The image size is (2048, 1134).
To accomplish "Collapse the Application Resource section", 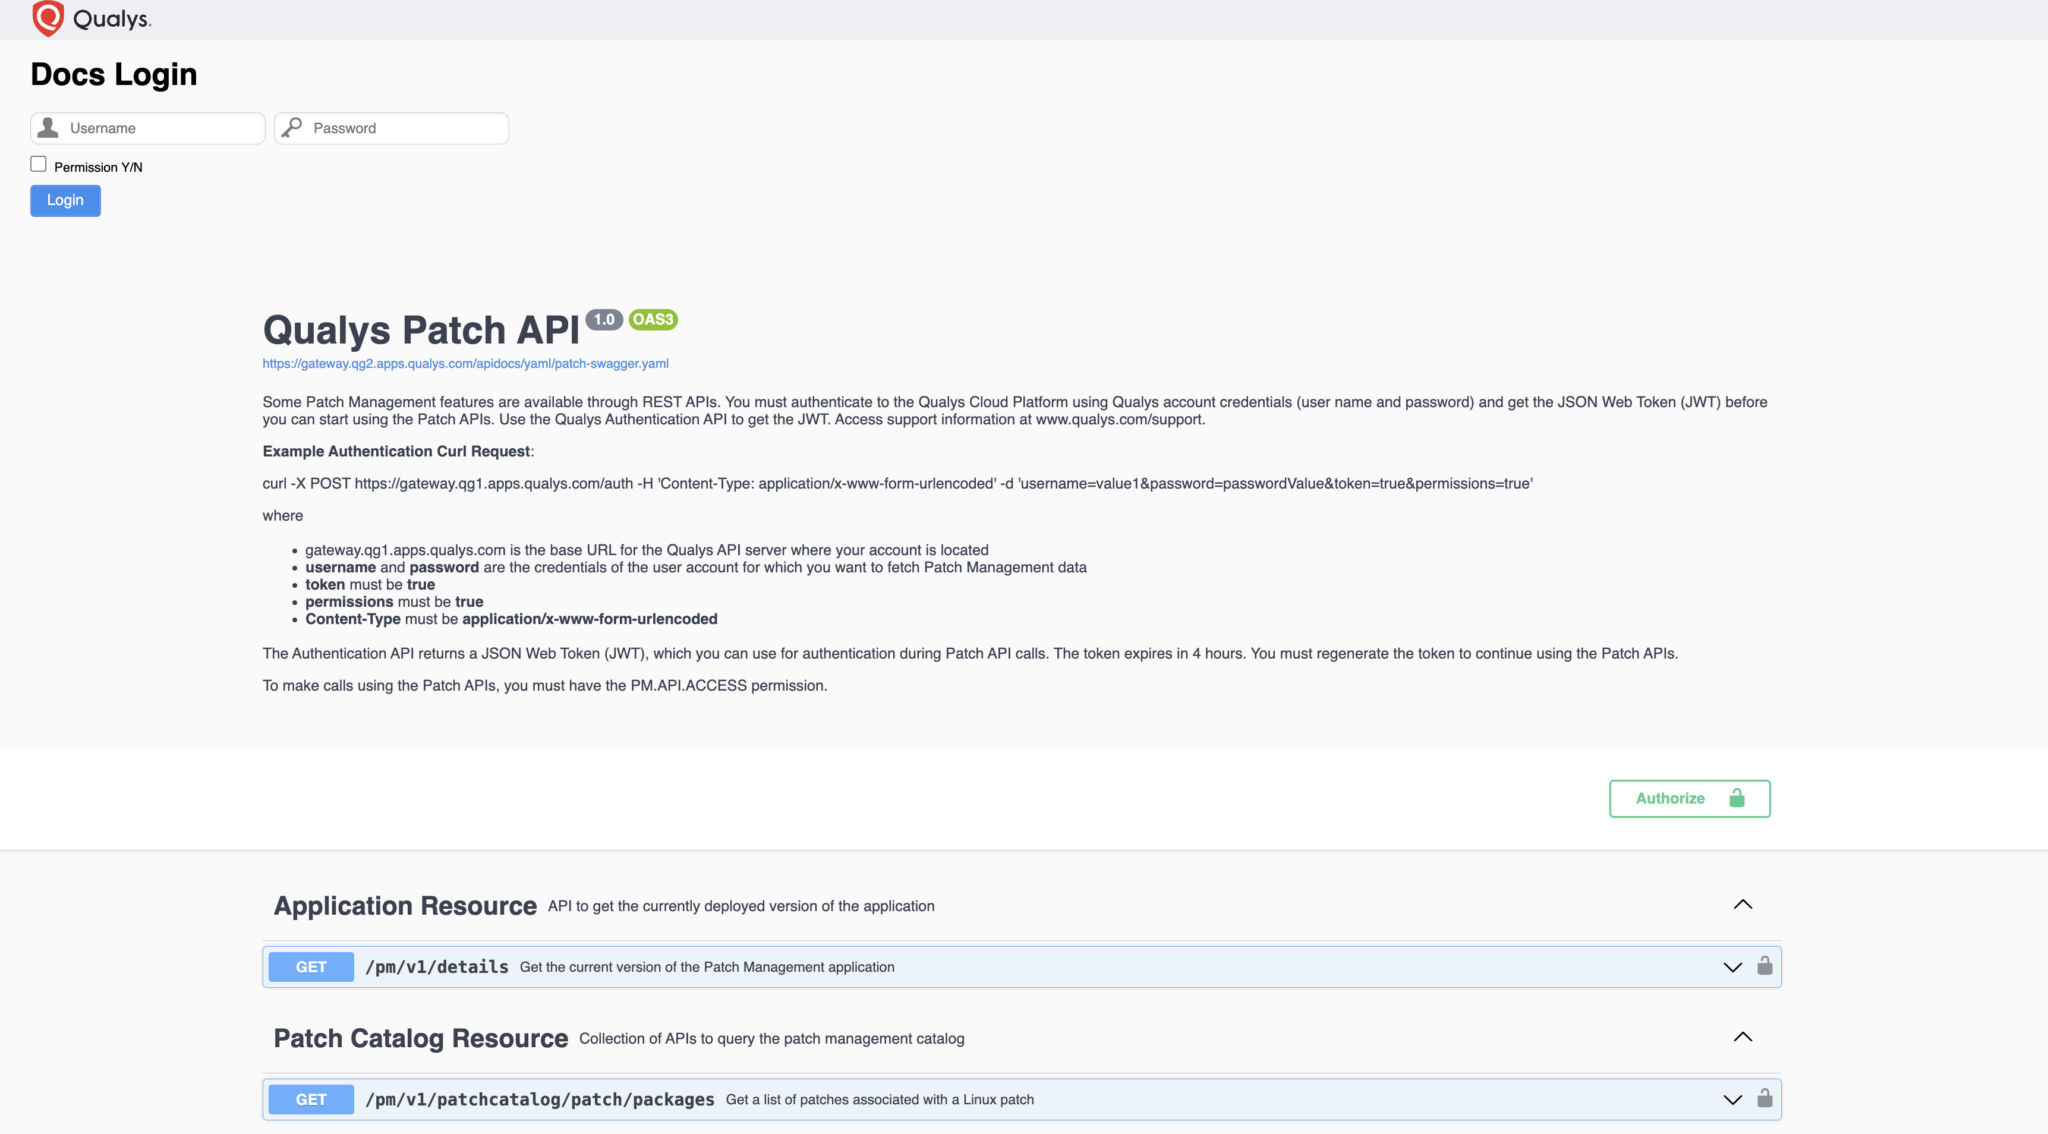I will coord(1744,904).
